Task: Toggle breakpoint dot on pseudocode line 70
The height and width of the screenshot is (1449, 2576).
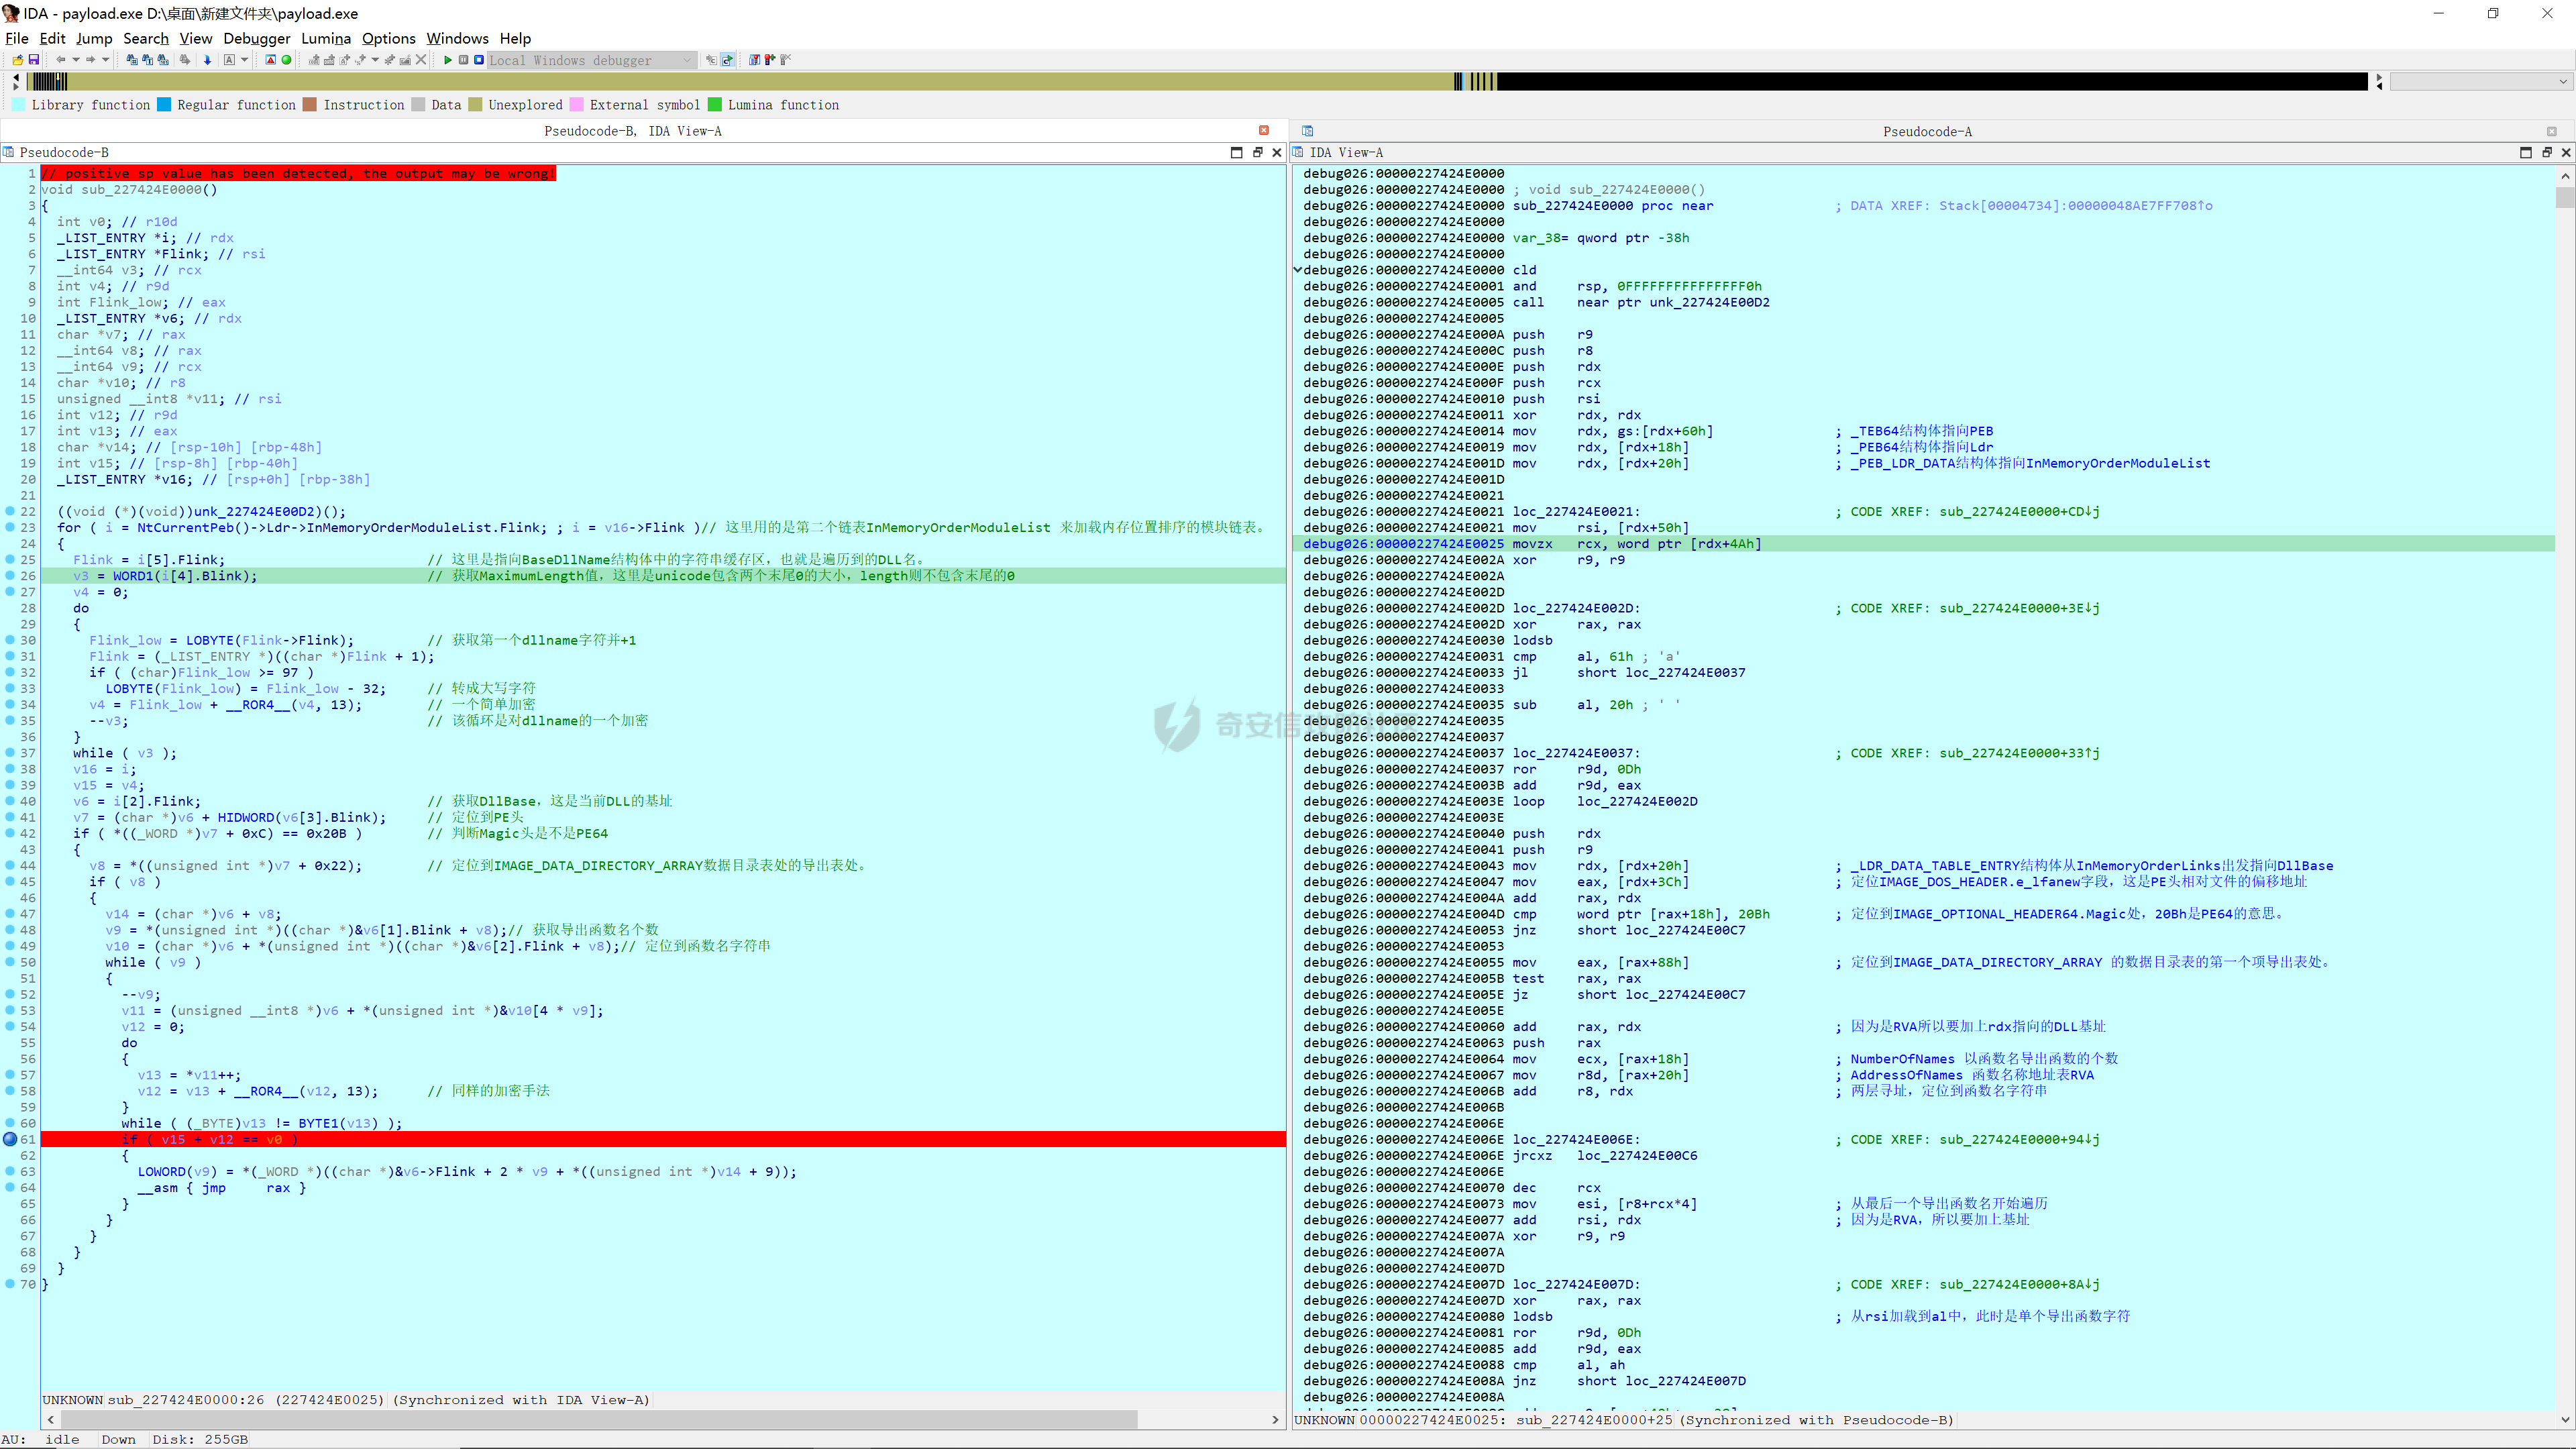Action: pyautogui.click(x=10, y=1284)
